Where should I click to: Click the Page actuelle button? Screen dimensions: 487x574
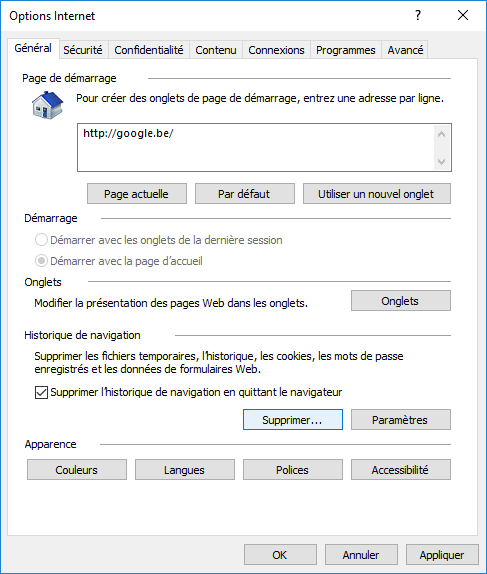coord(137,194)
